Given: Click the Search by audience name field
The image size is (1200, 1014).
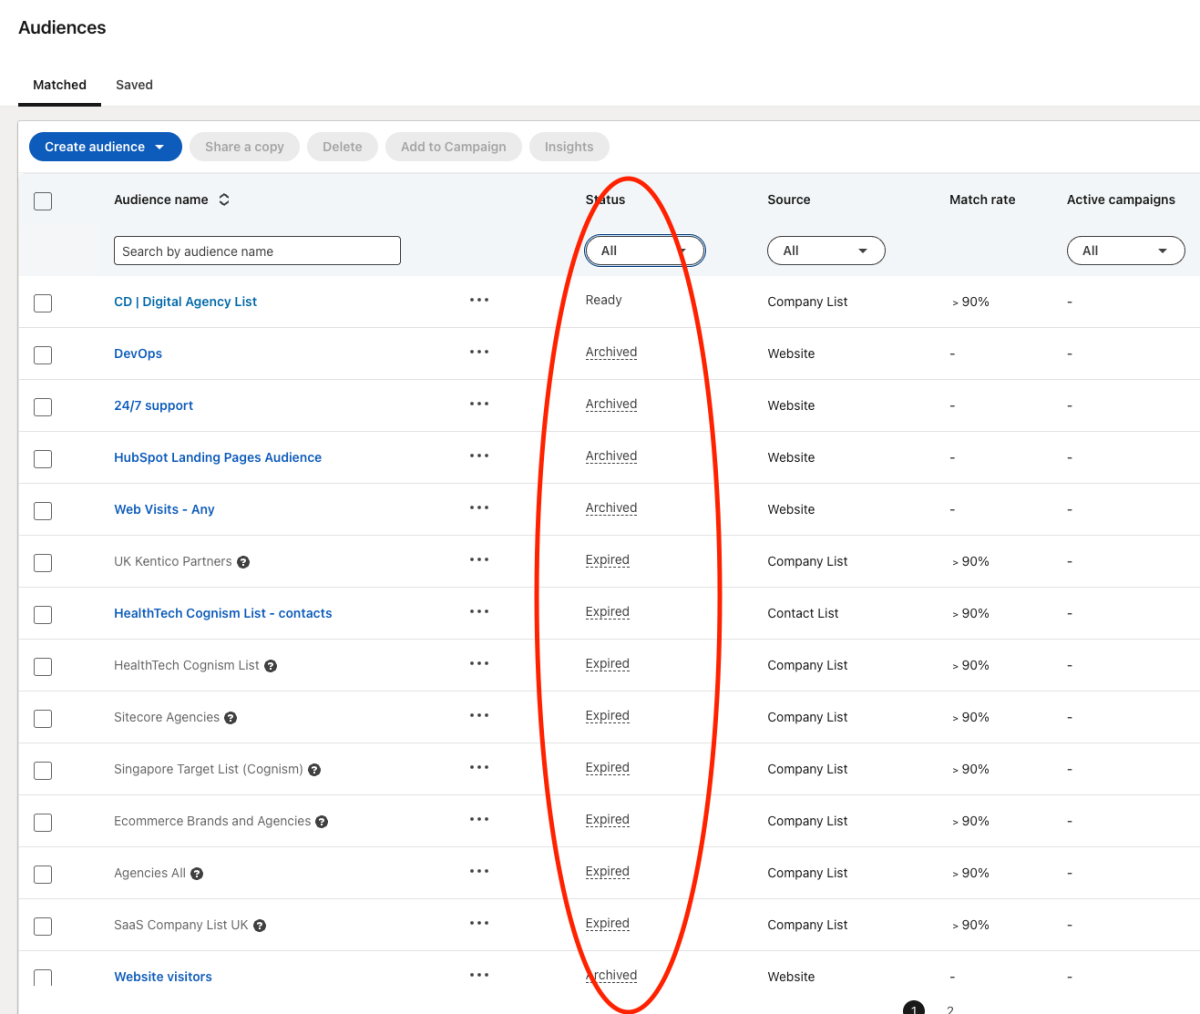Looking at the screenshot, I should click(x=257, y=251).
